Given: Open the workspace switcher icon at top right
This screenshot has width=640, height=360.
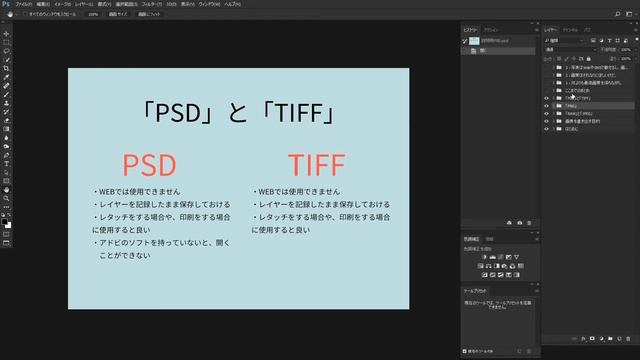Looking at the screenshot, I should point(629,14).
